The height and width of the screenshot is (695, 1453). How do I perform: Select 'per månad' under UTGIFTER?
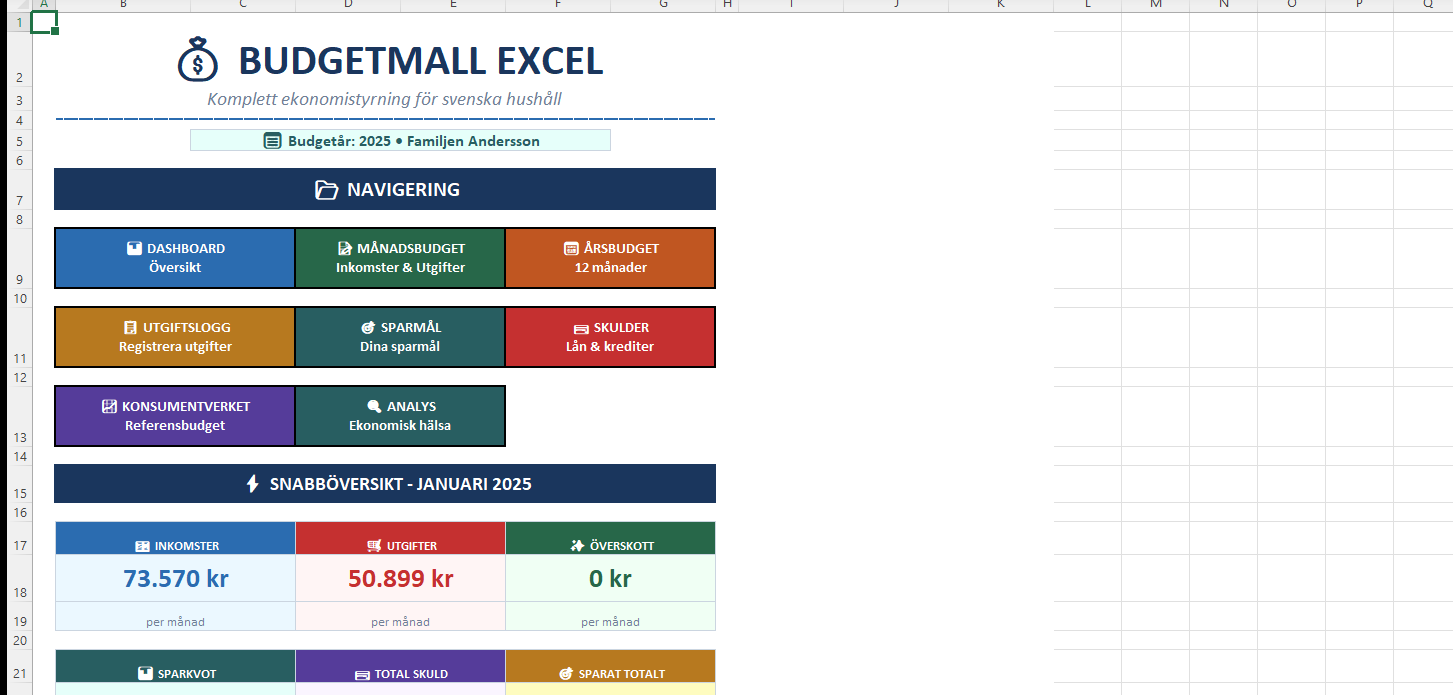point(400,621)
